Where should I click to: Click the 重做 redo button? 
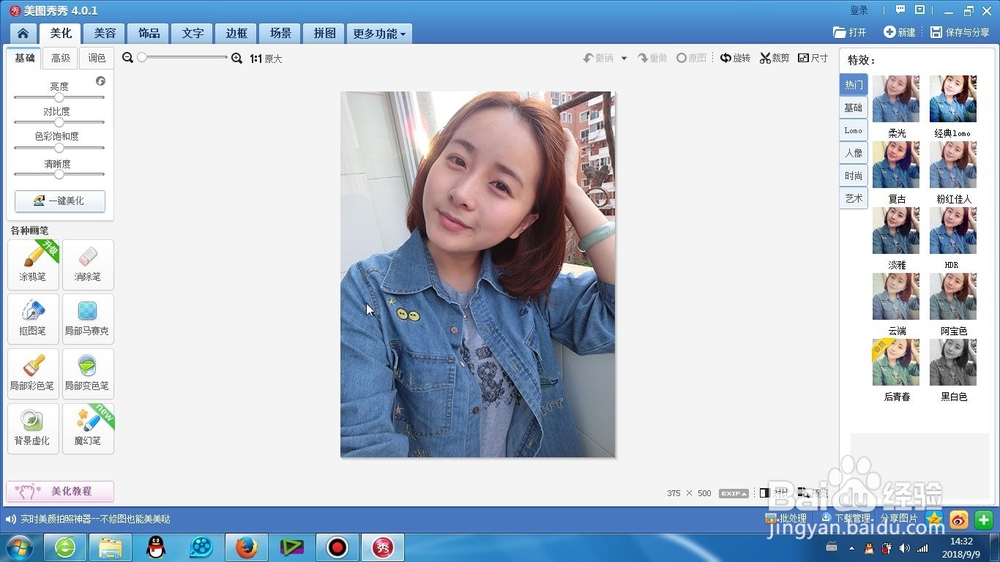point(652,58)
